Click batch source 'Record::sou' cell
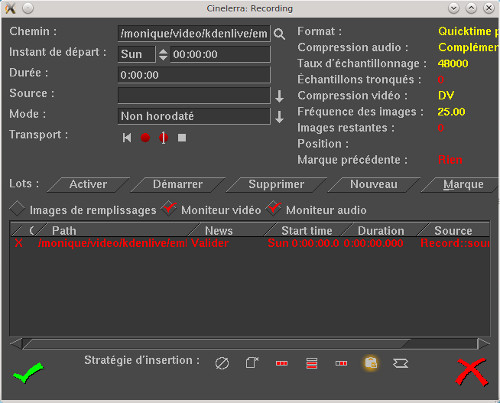The height and width of the screenshot is (403, 500). pos(455,243)
